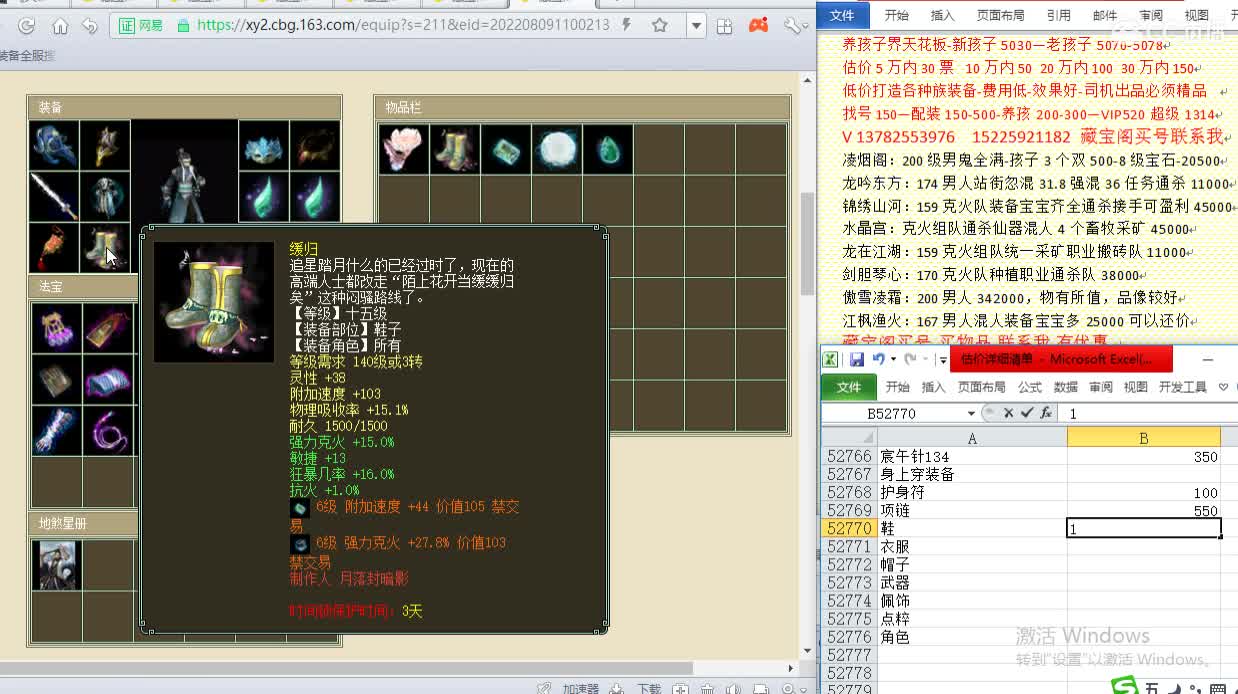This screenshot has width=1238, height=694.
Task: Select the warrior card in 地煞星册 panel
Action: (57, 565)
